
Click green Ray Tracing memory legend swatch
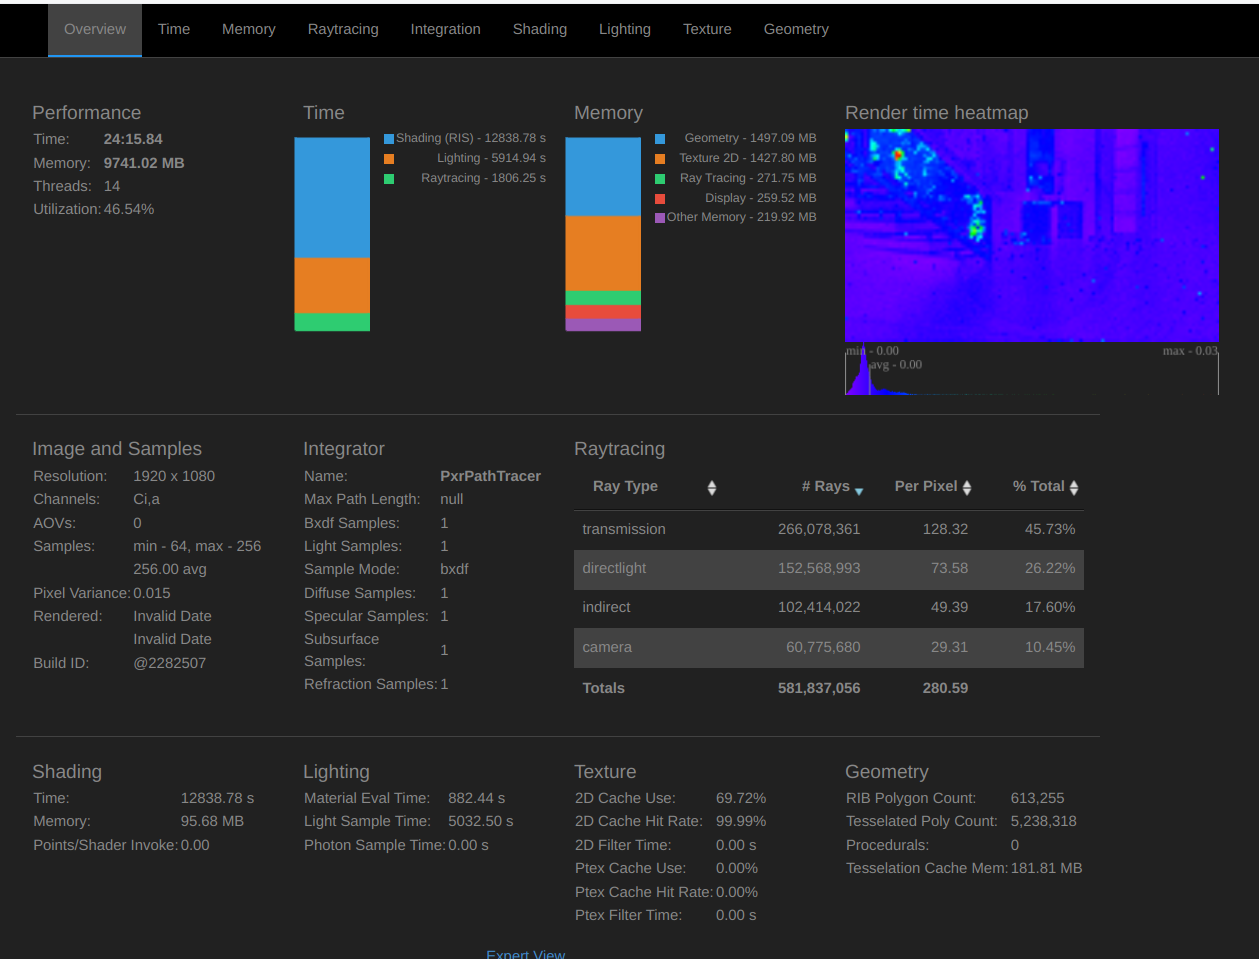660,179
